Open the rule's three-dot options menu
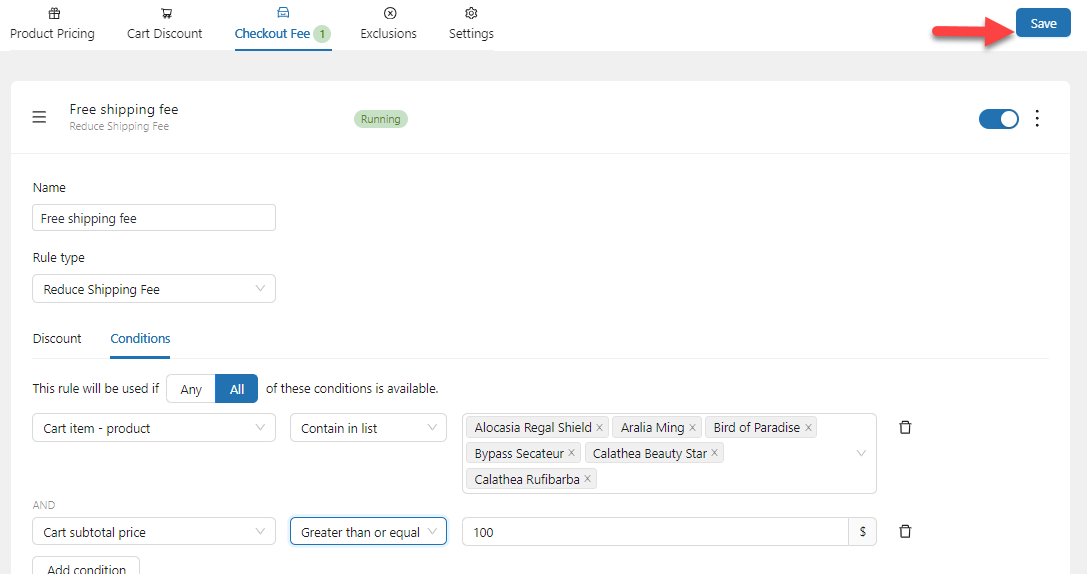Image resolution: width=1087 pixels, height=574 pixels. coord(1037,119)
